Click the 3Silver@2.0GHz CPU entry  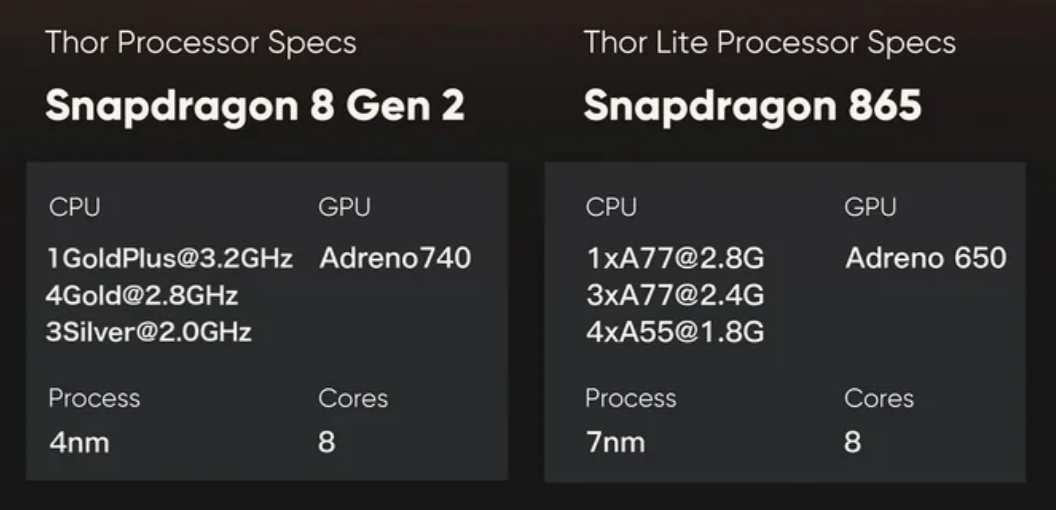coord(148,332)
